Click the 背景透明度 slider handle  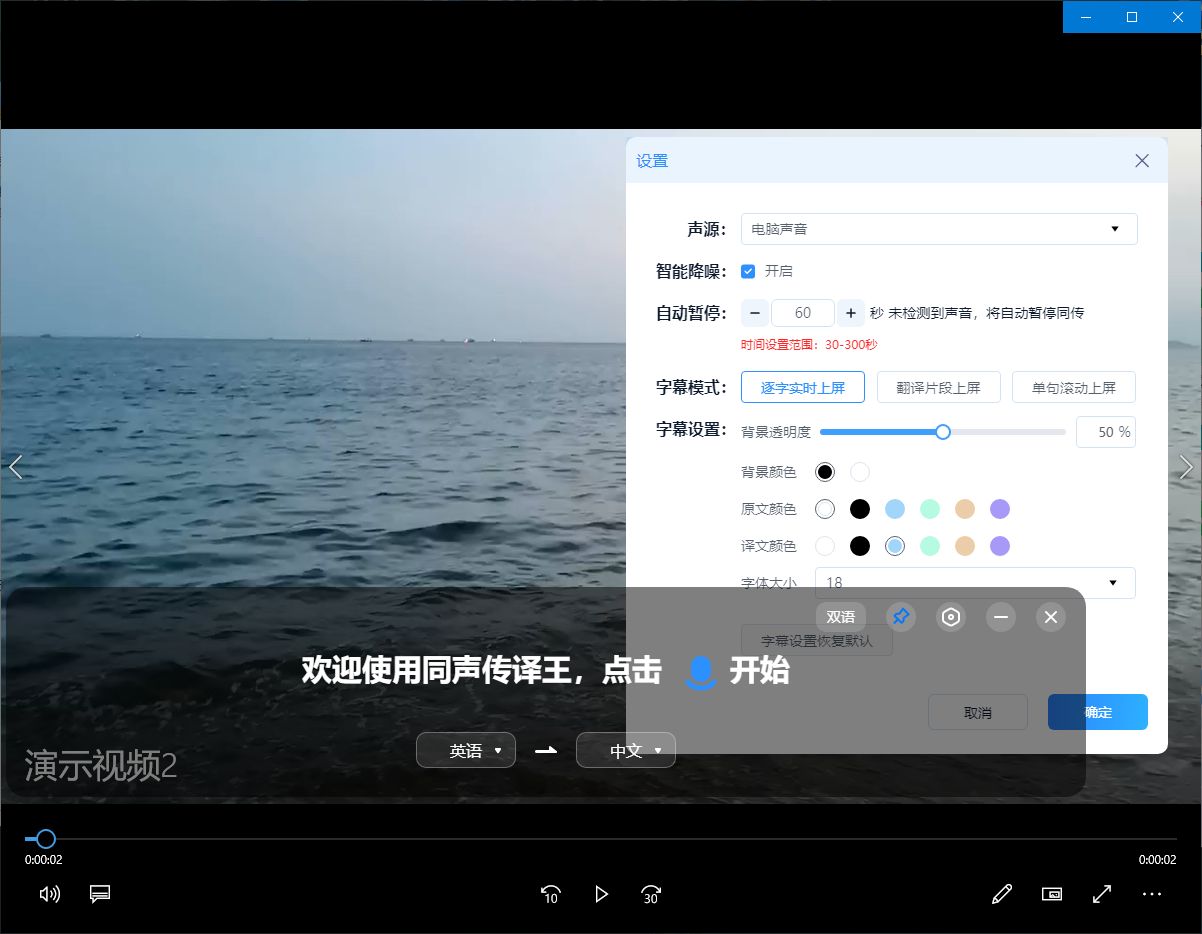(942, 432)
